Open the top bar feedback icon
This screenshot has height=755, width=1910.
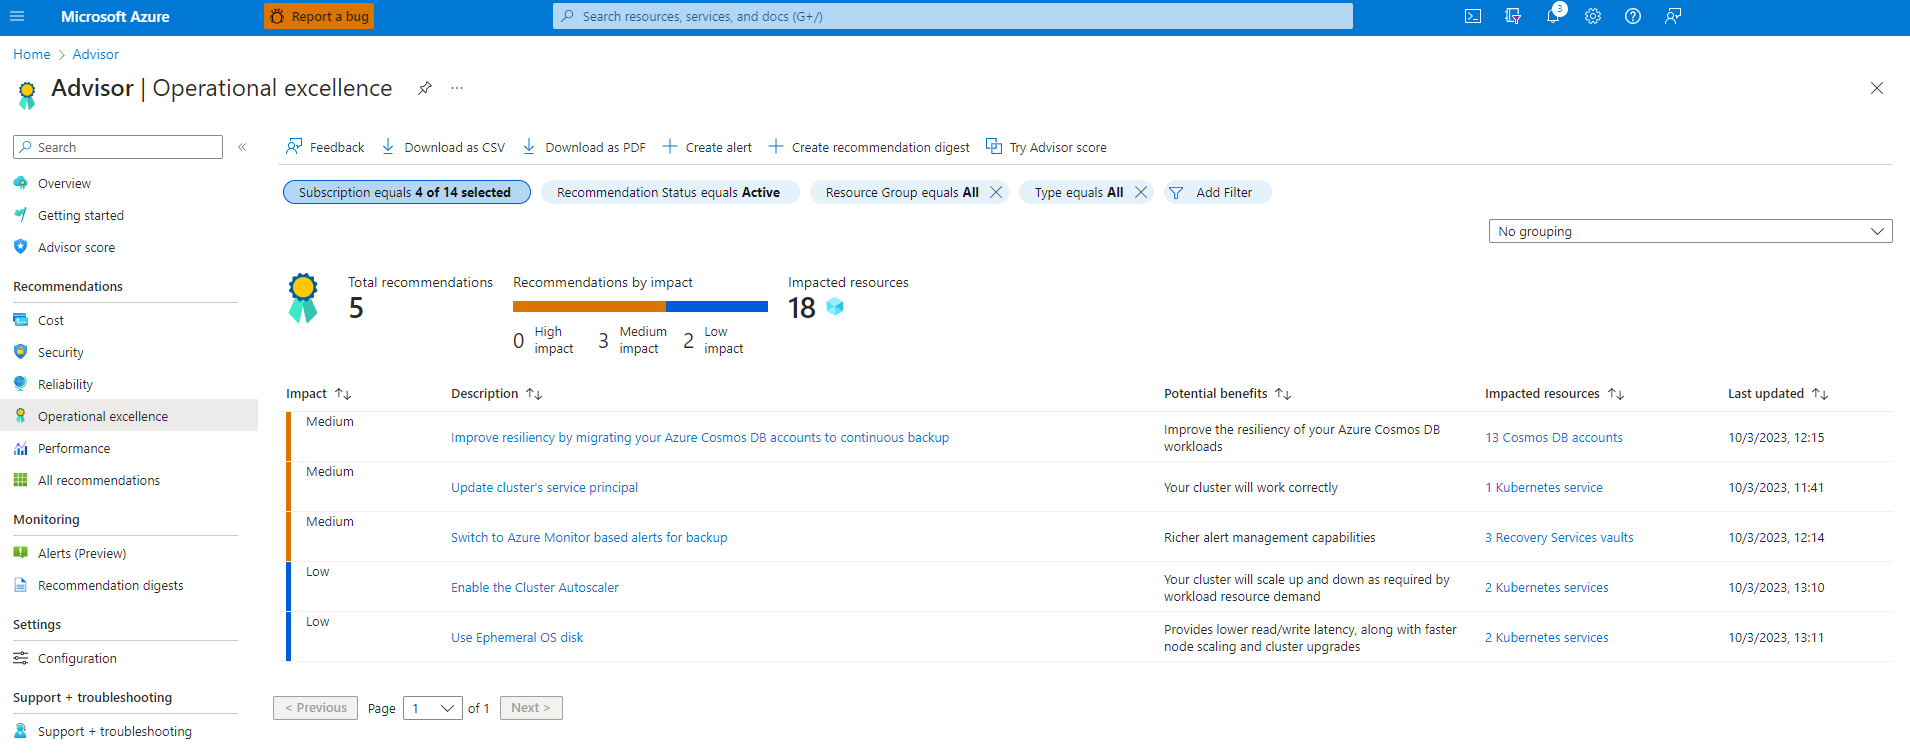tap(1673, 16)
